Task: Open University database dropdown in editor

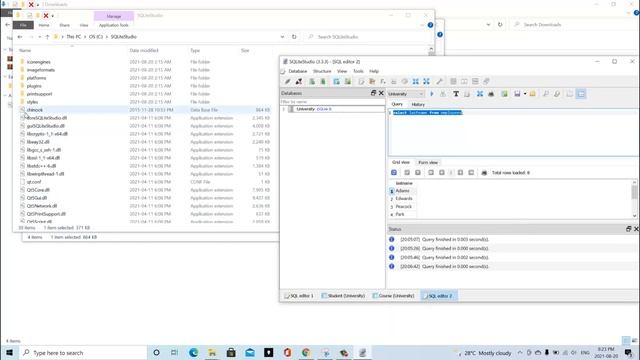Action: pos(406,94)
